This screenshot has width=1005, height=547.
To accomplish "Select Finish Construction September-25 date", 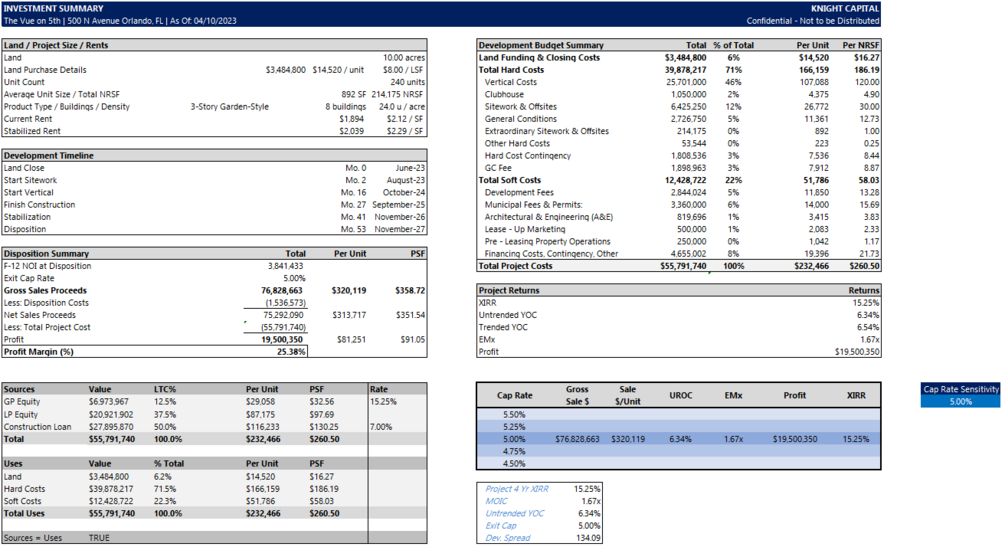I will coord(398,205).
